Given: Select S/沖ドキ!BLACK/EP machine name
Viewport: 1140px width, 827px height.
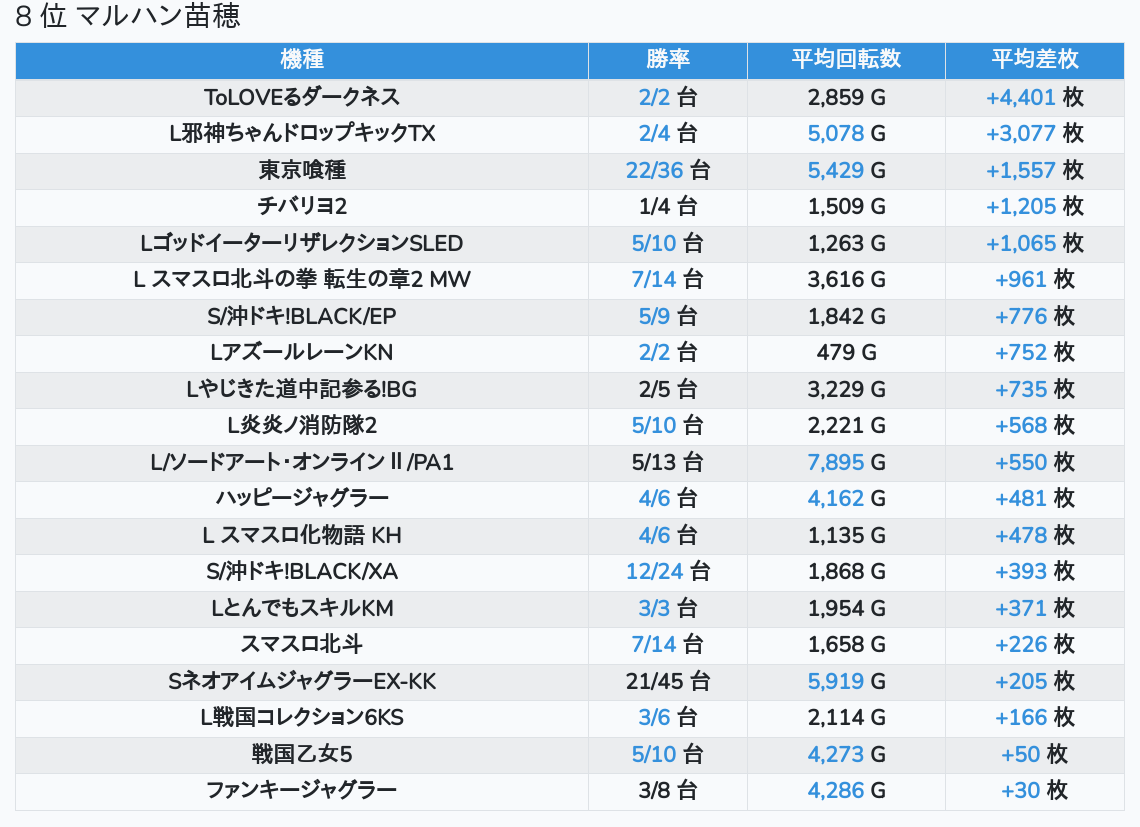Looking at the screenshot, I should pos(302,316).
